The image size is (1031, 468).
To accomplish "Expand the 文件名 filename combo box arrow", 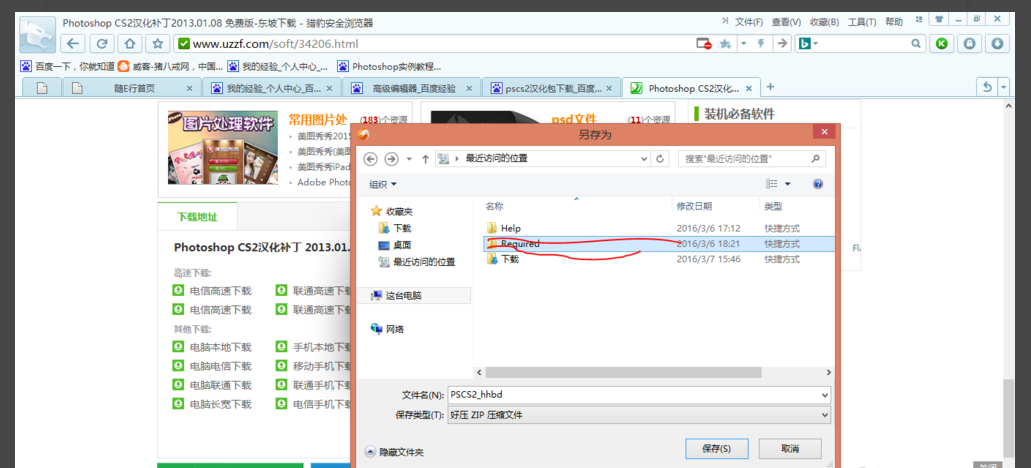I will [825, 394].
